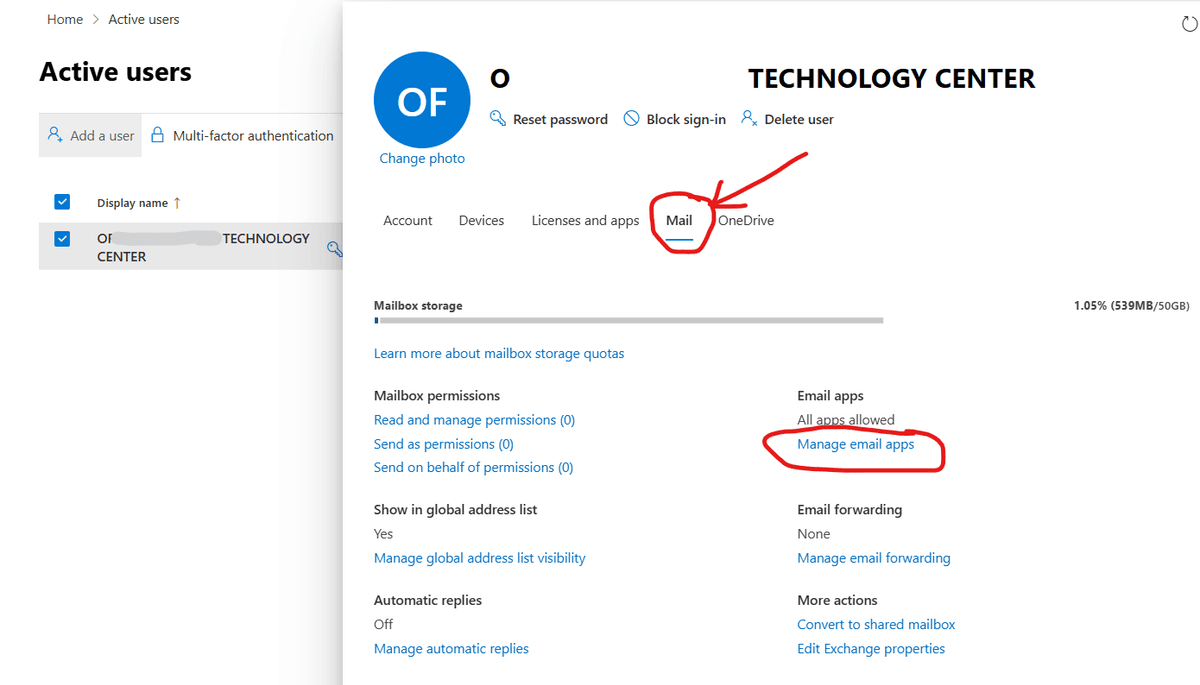Click the Mailbox storage progress bar
This screenshot has height=685, width=1200.
coord(628,321)
